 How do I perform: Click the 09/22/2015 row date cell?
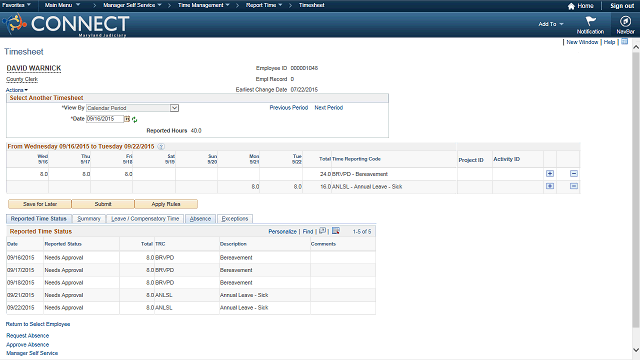[x=21, y=307]
